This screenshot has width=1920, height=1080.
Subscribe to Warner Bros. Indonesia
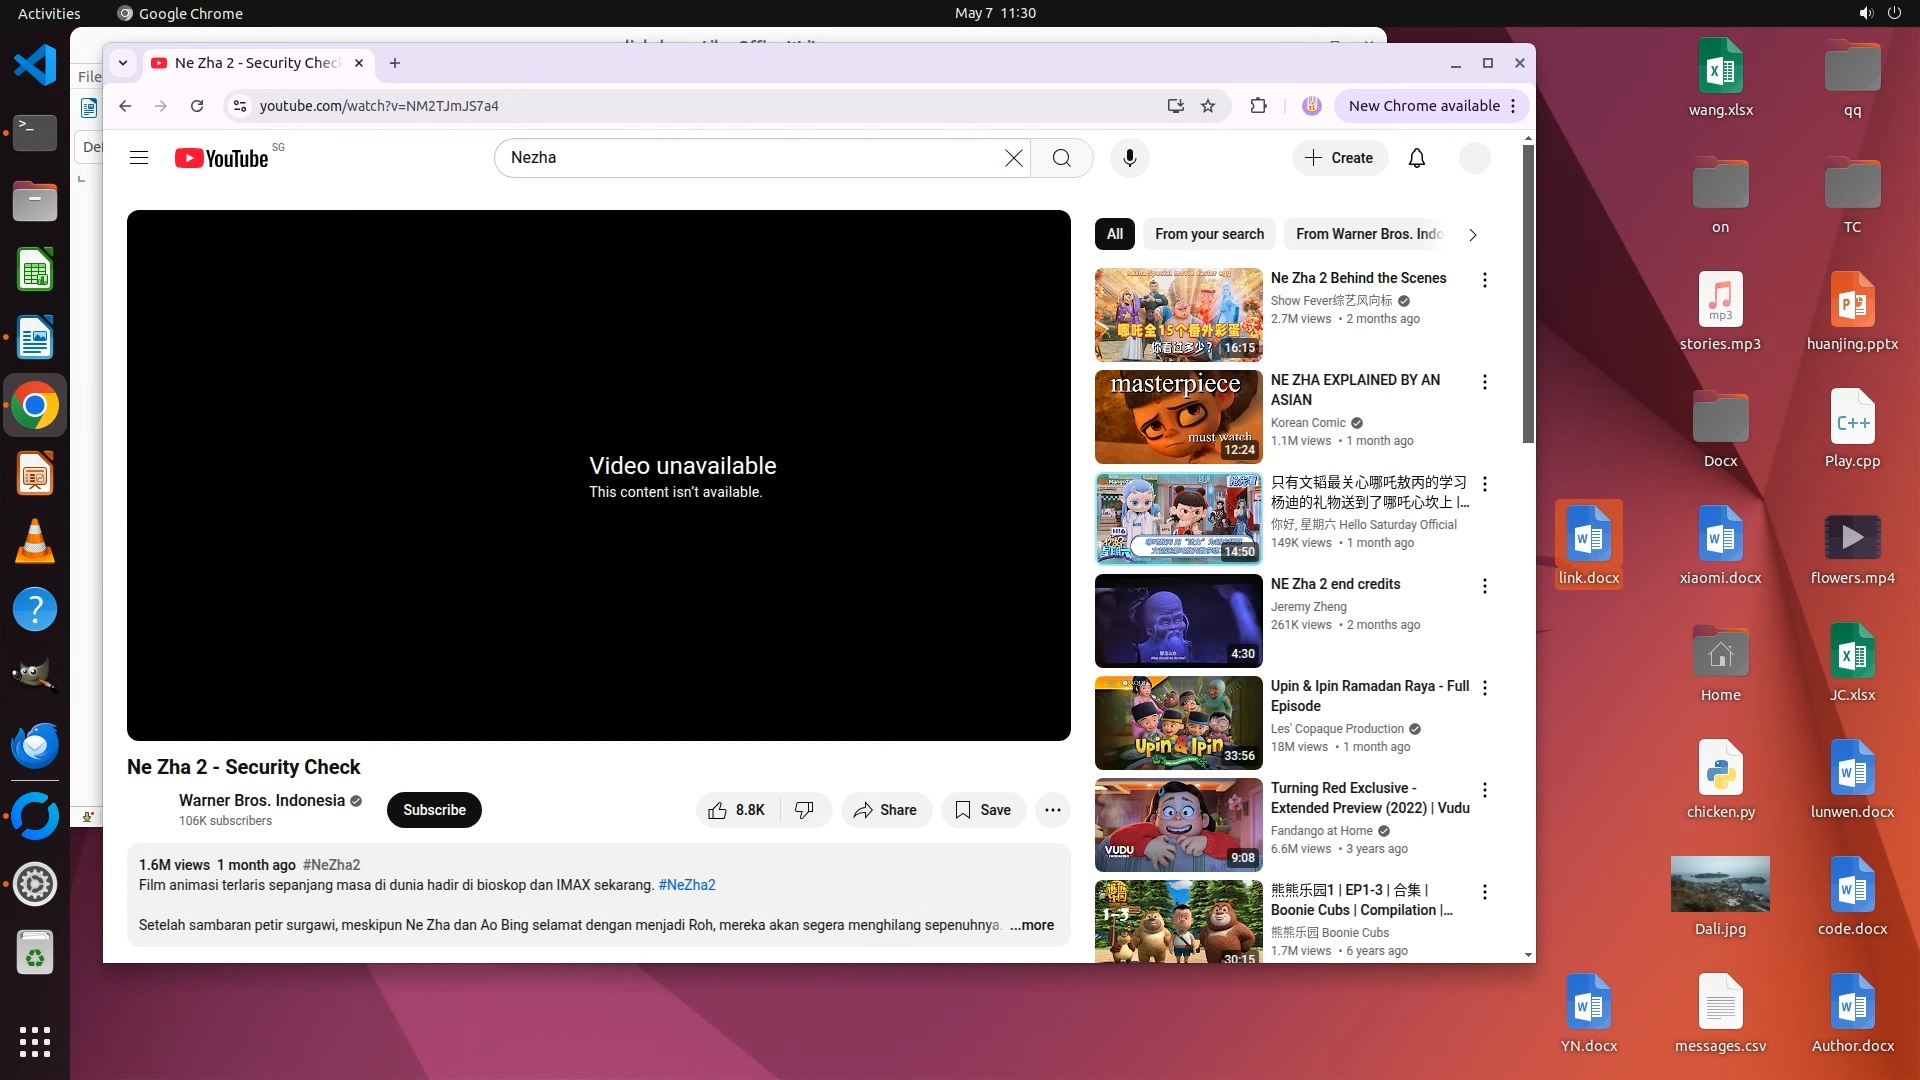[x=434, y=810]
